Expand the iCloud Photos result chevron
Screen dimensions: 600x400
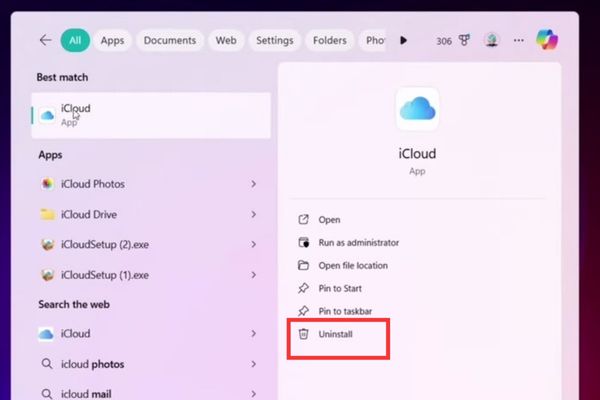point(254,184)
